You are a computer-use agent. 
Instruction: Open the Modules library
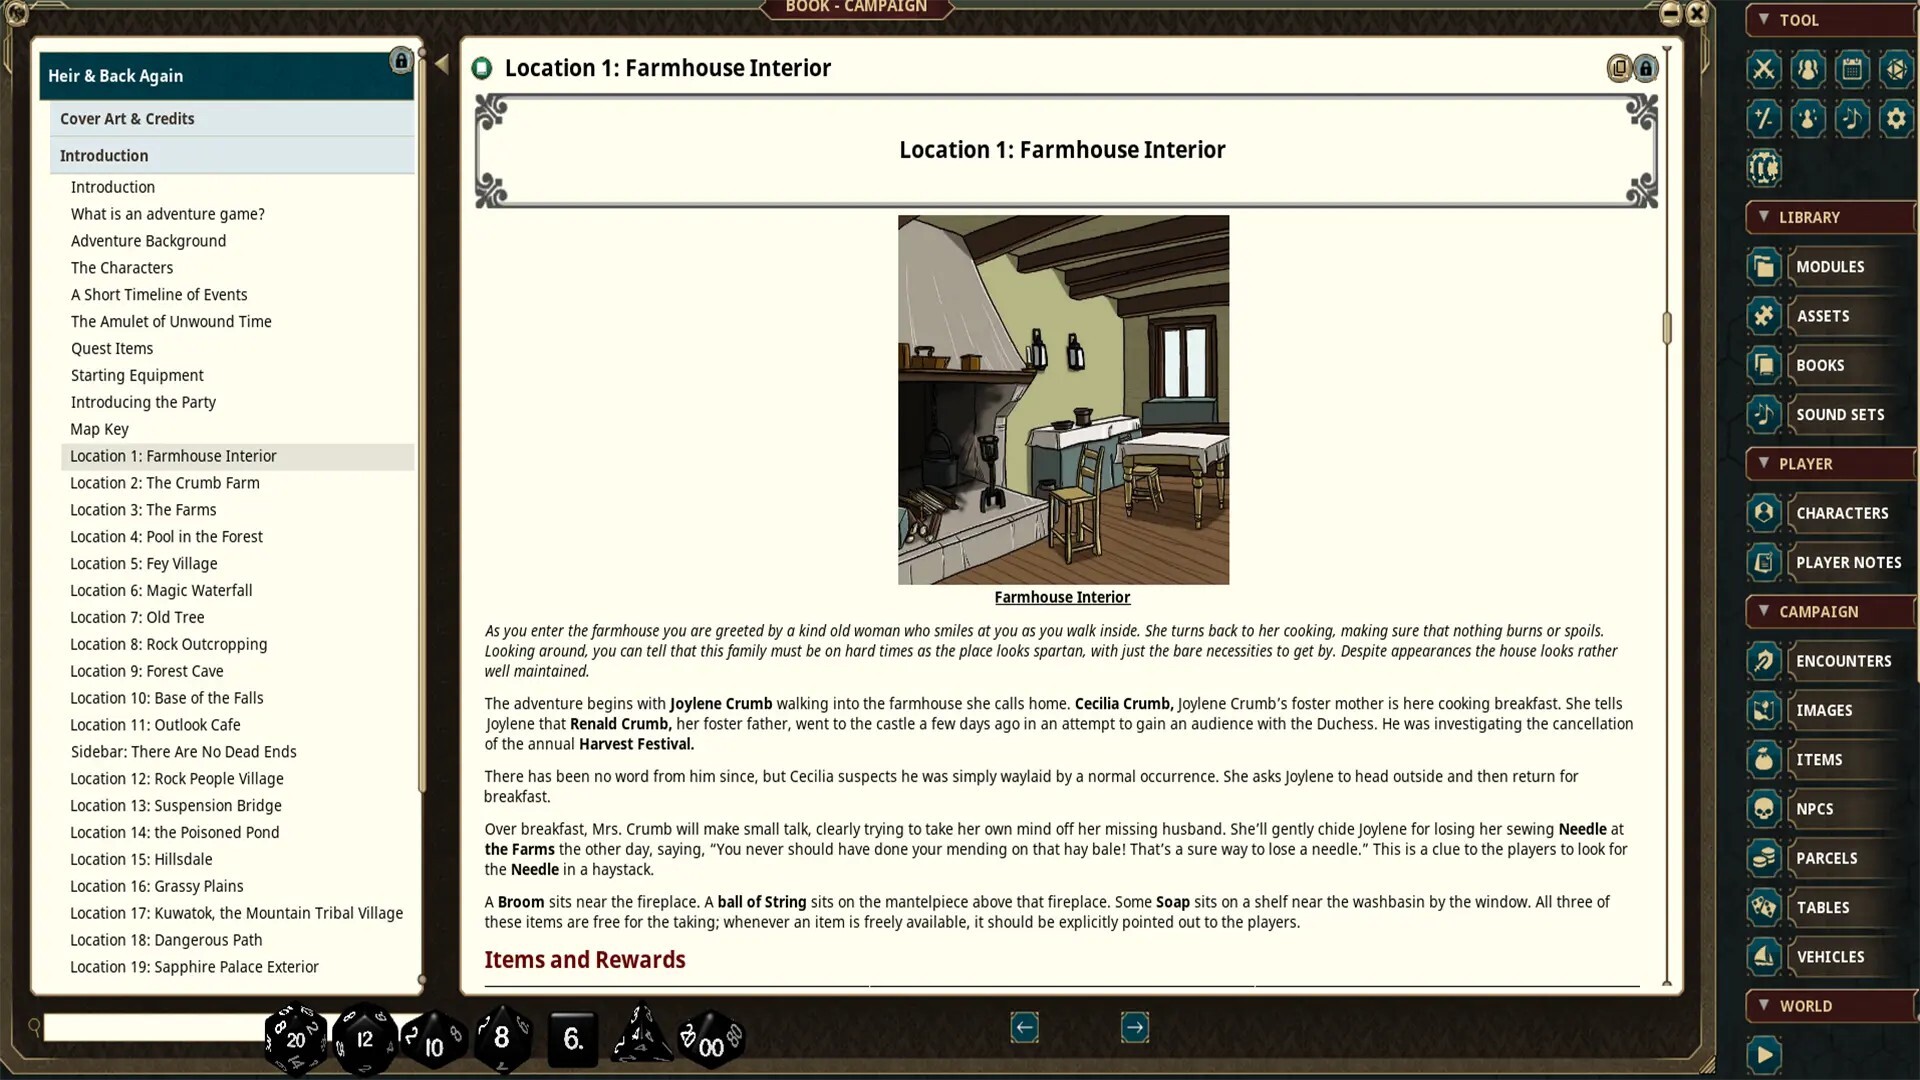click(x=1830, y=266)
